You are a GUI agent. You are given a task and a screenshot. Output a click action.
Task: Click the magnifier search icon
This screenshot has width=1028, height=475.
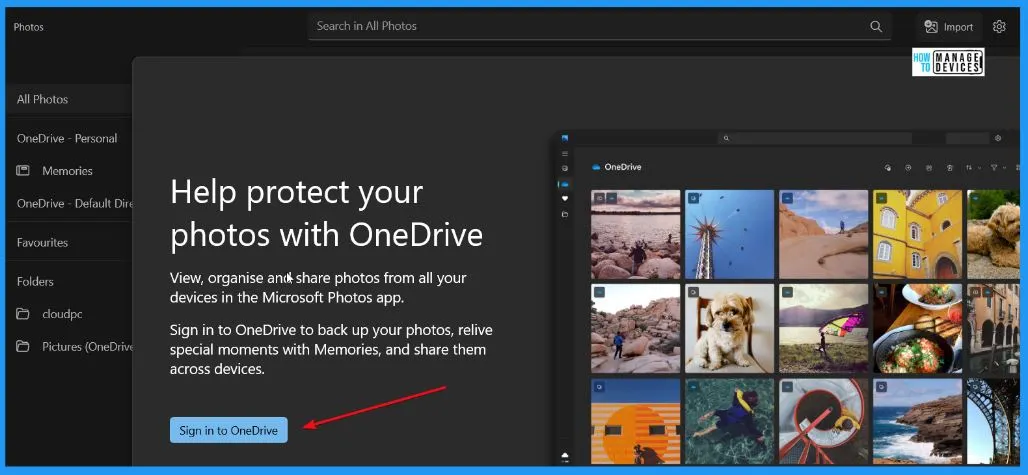point(875,26)
